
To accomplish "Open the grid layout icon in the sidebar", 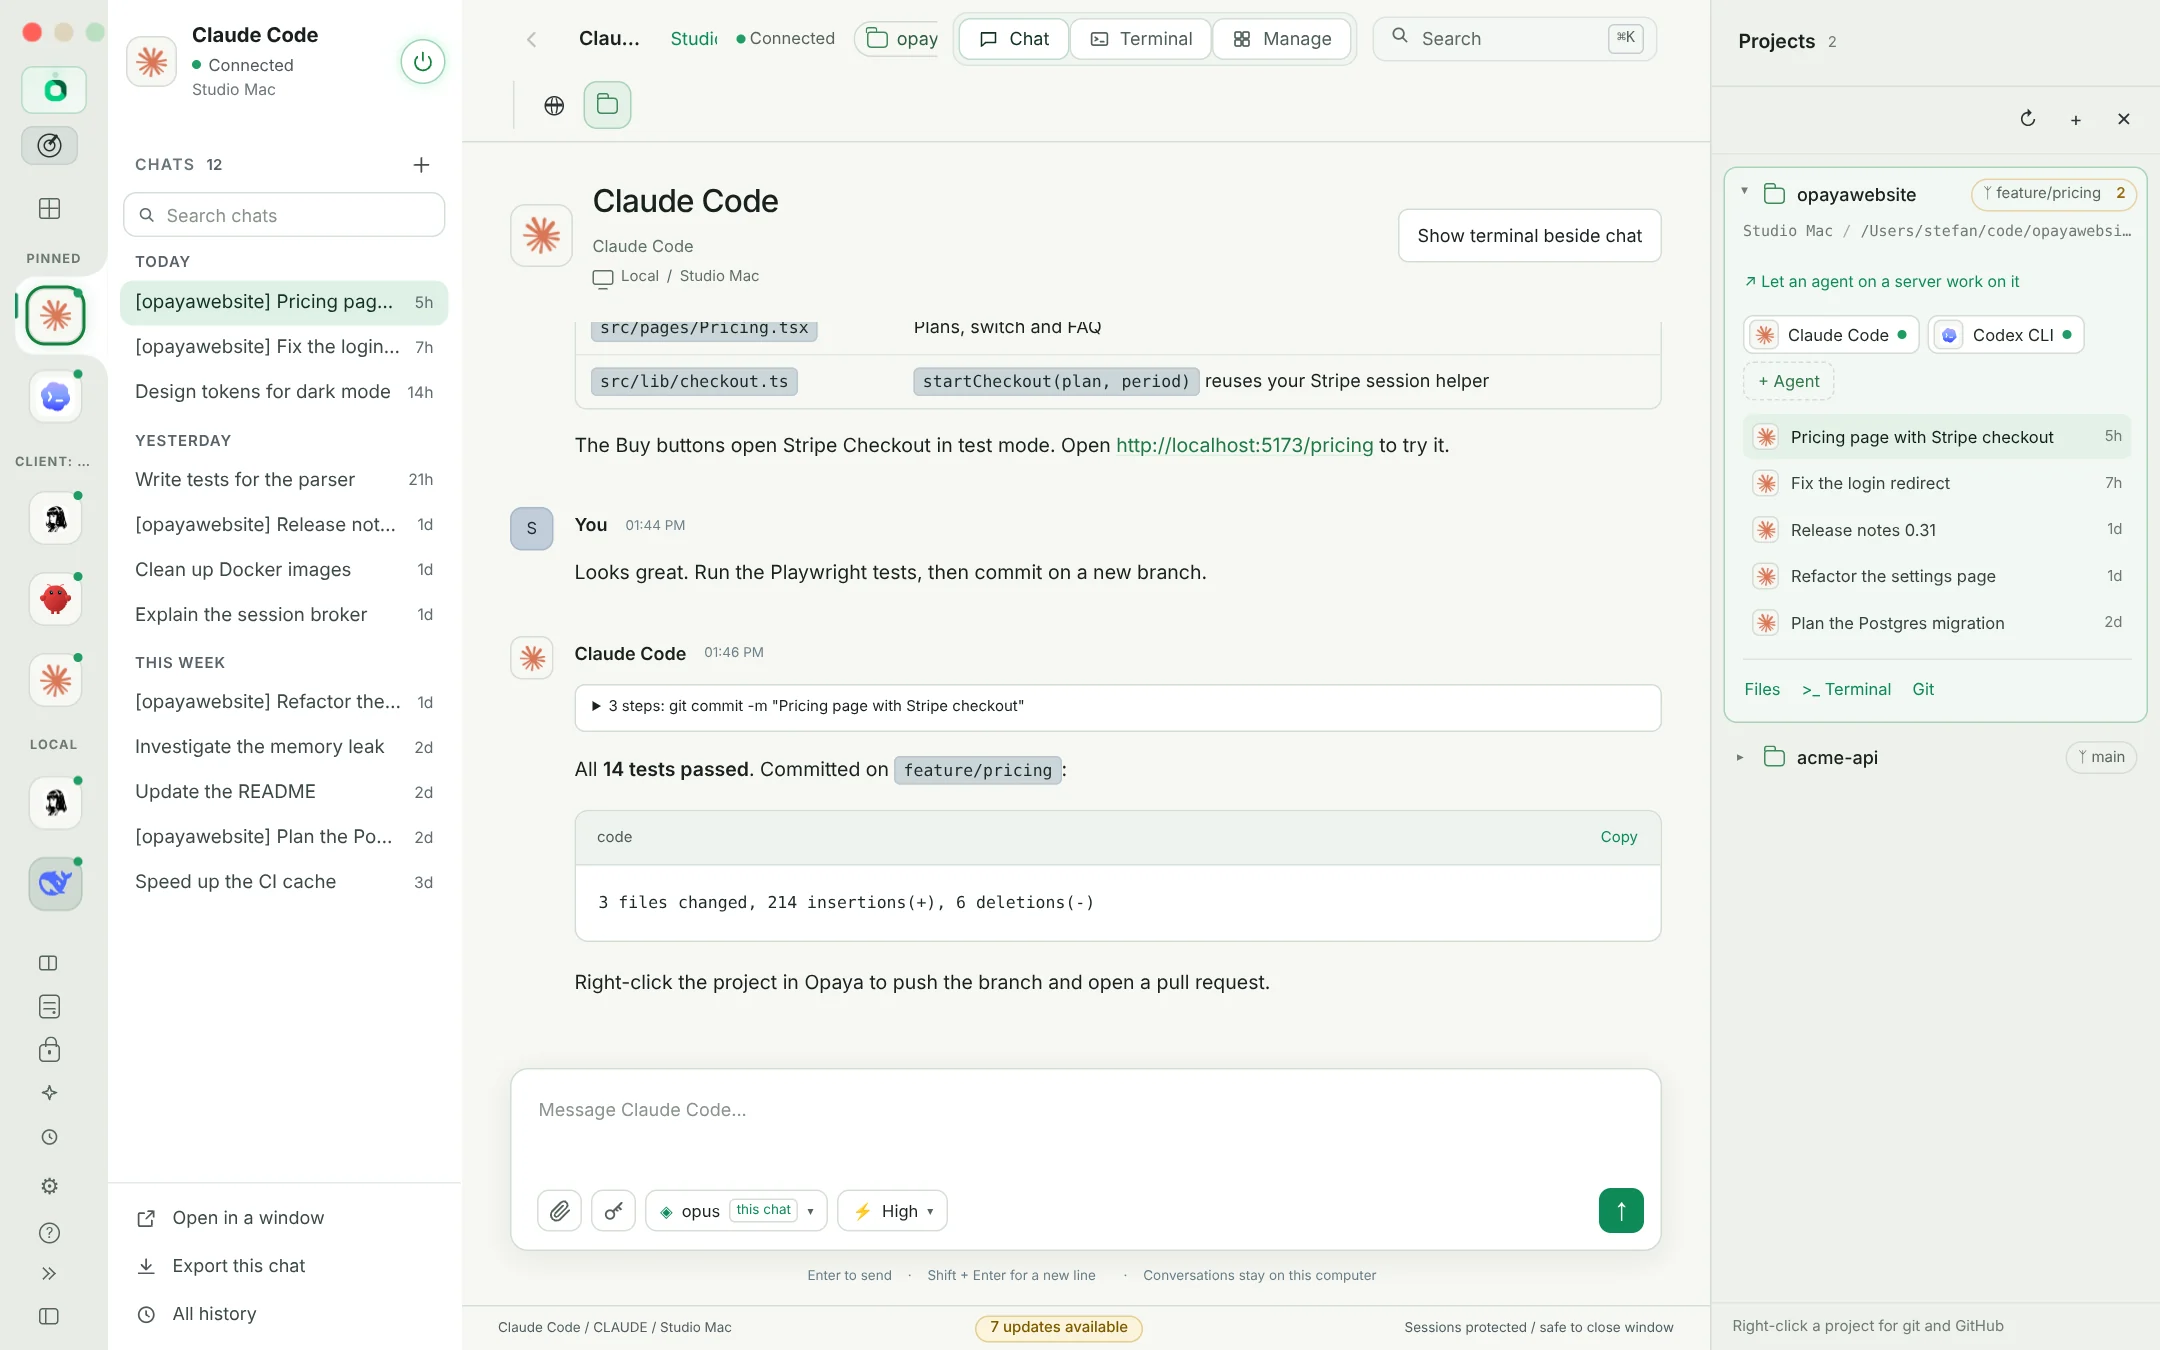I will [50, 208].
